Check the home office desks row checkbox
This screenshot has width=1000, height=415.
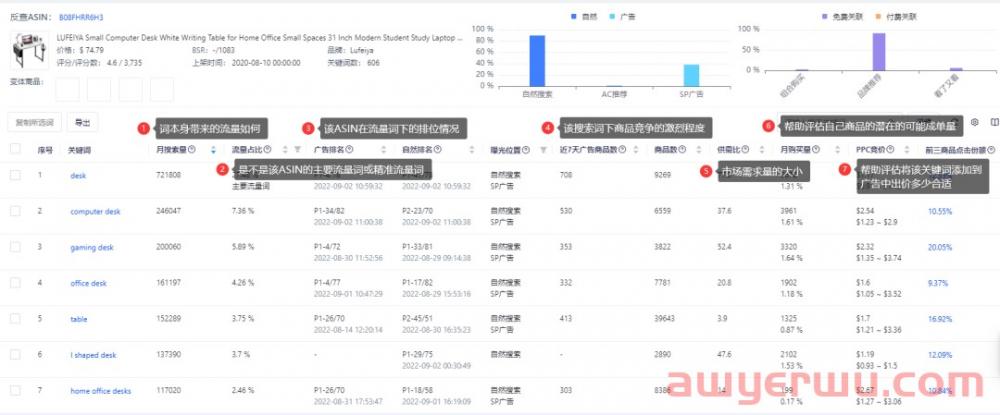[x=15, y=391]
